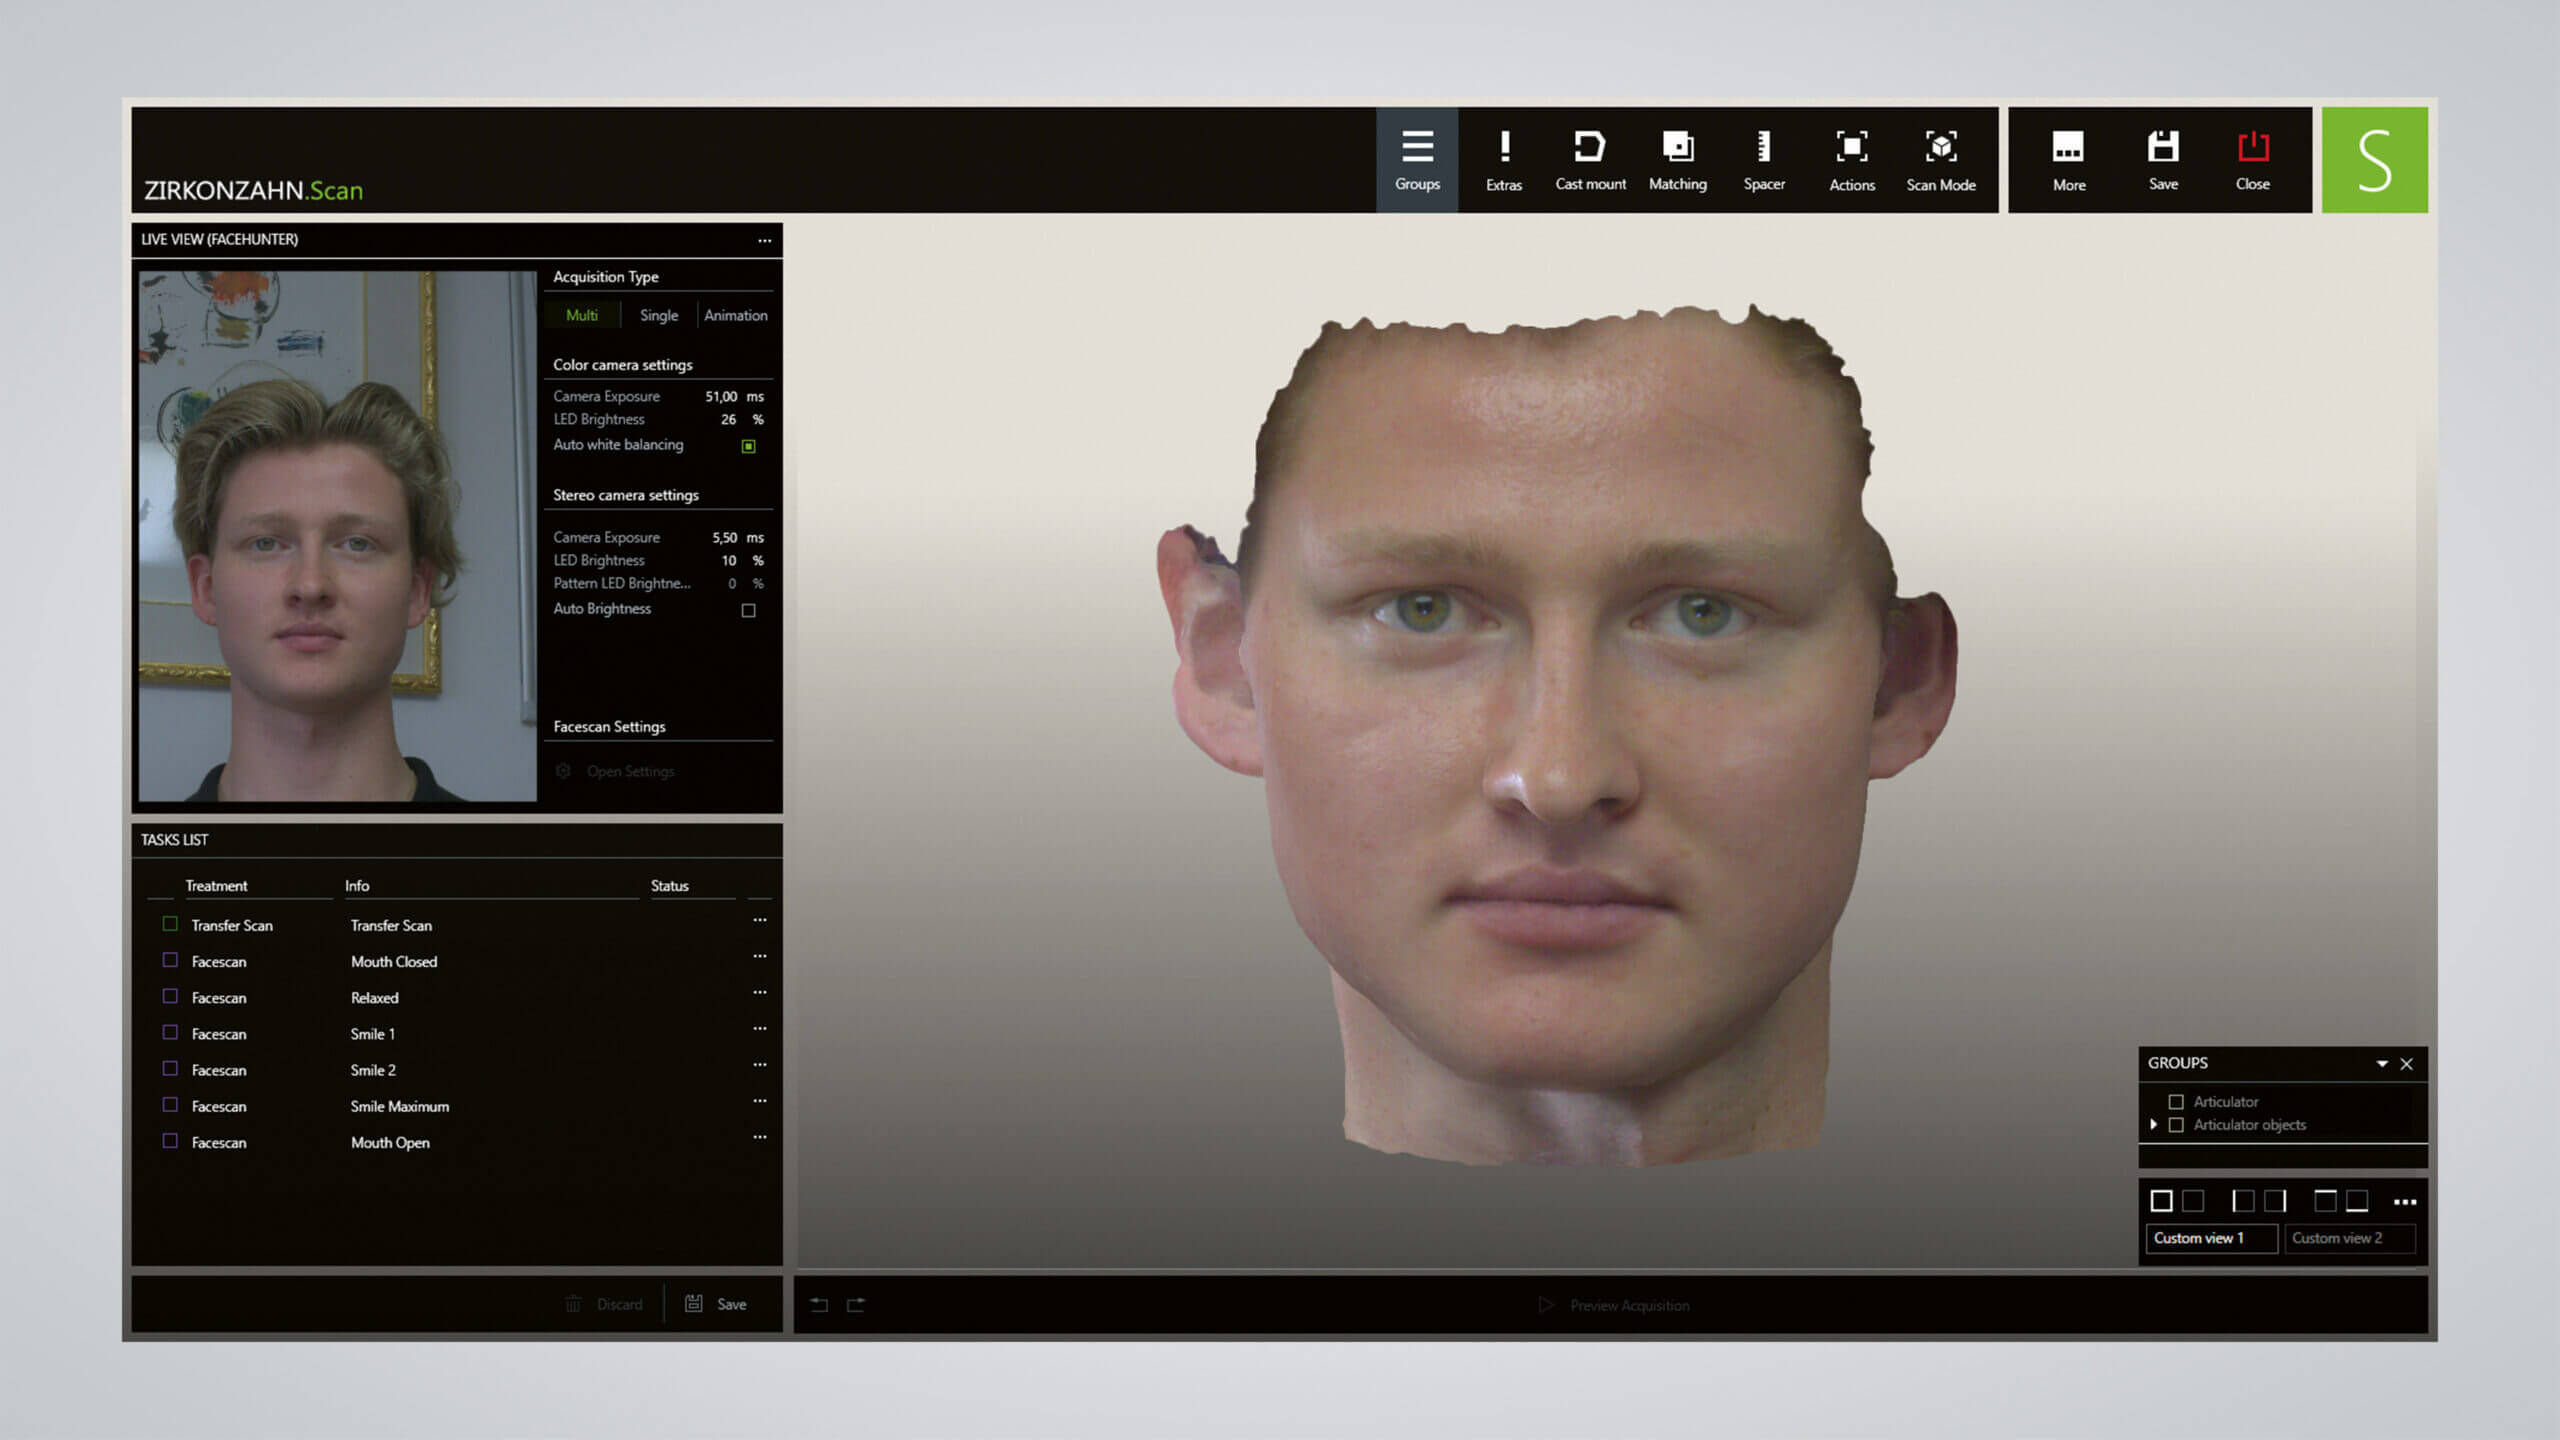
Task: Click the green S logo button
Action: tap(2374, 160)
